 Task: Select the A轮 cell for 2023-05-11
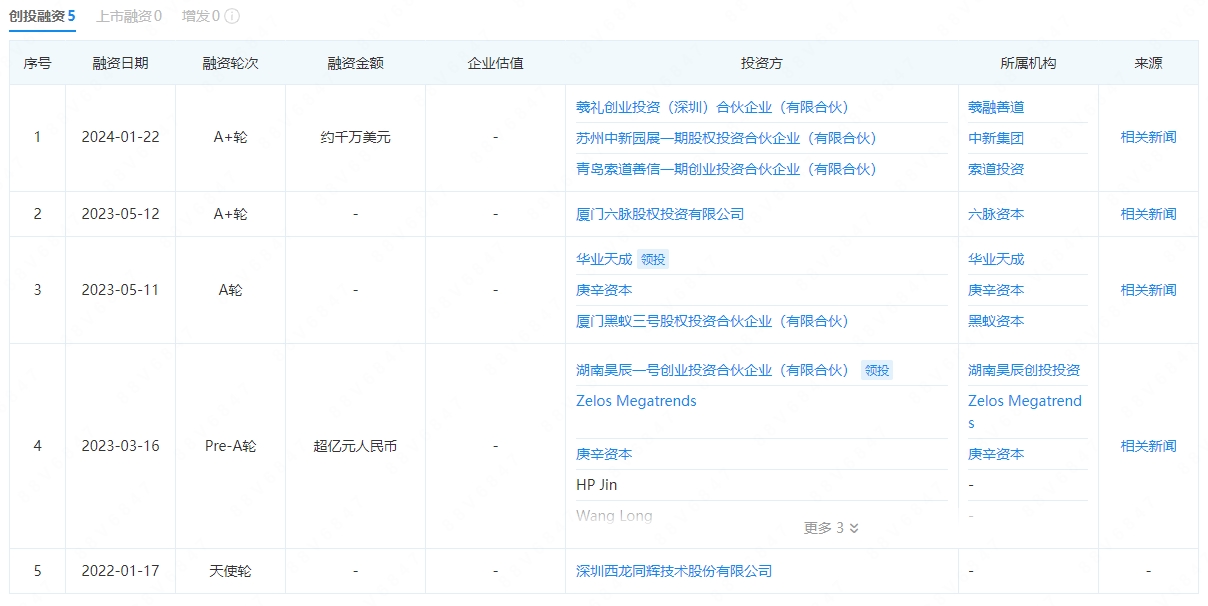tap(230, 290)
